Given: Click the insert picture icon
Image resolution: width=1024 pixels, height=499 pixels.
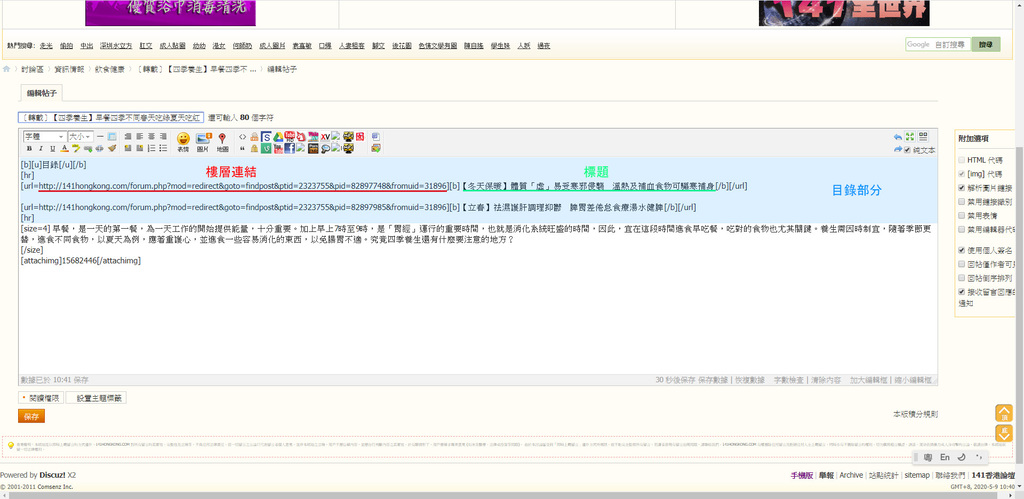Looking at the screenshot, I should (203, 139).
